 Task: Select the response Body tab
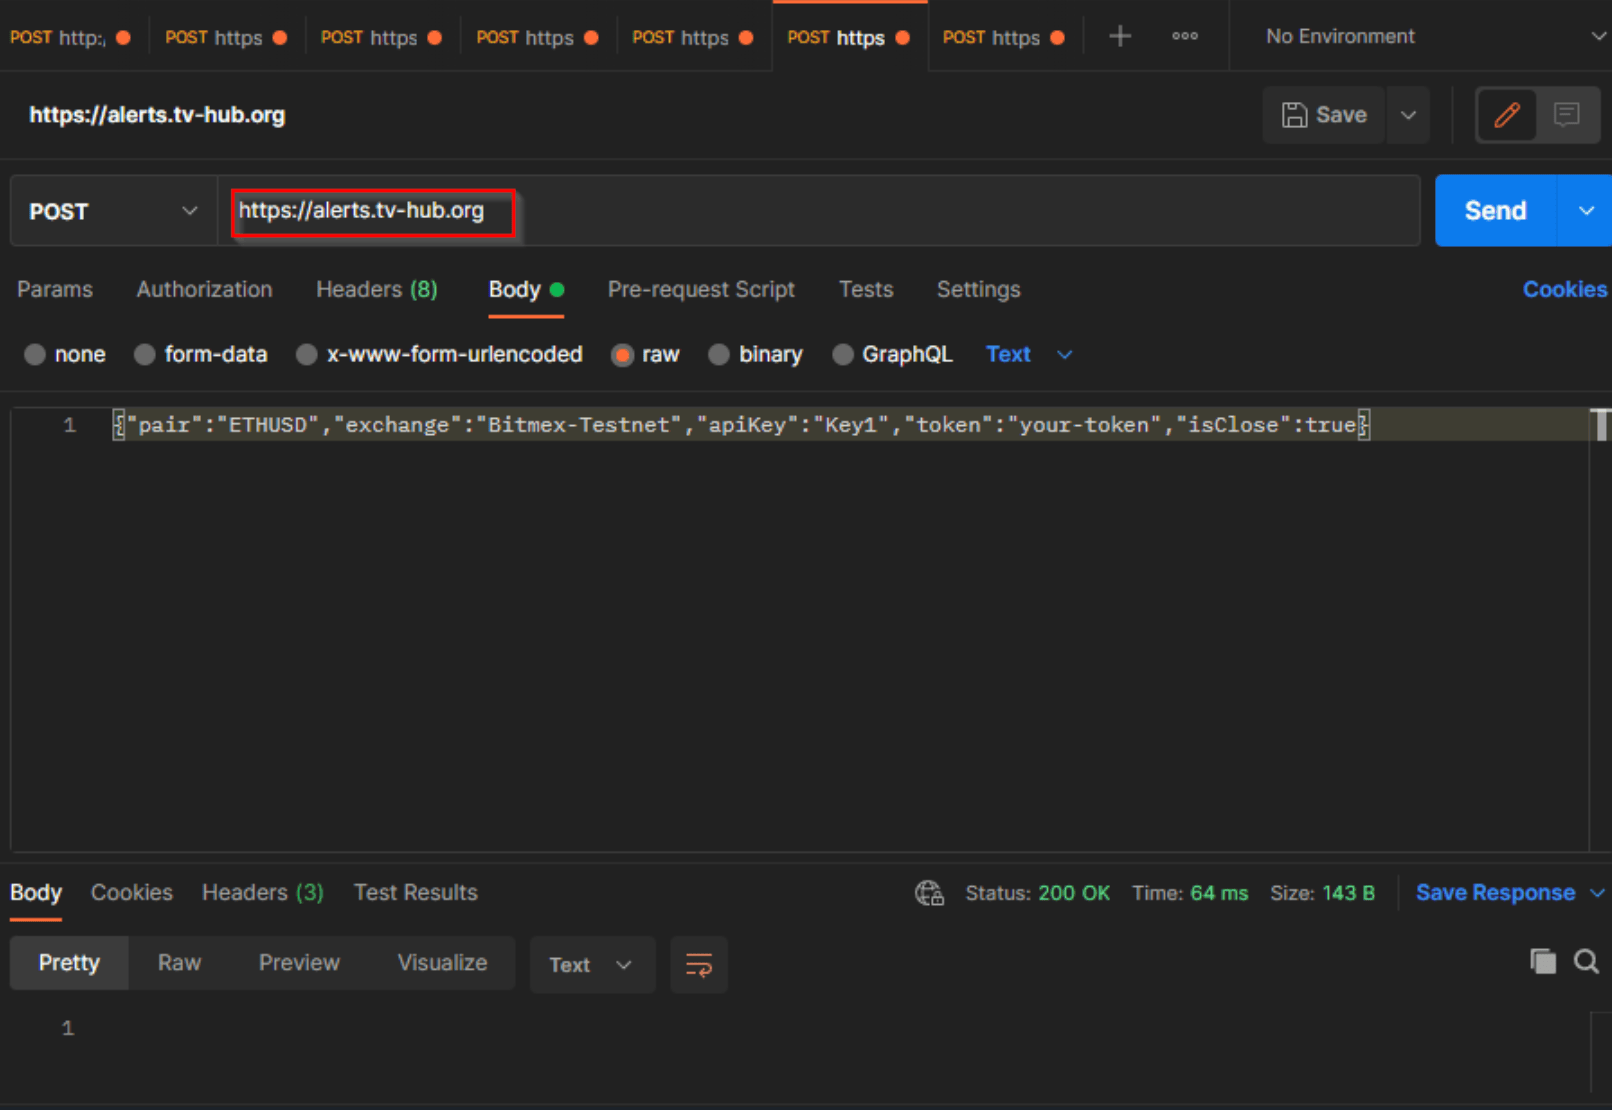point(36,893)
